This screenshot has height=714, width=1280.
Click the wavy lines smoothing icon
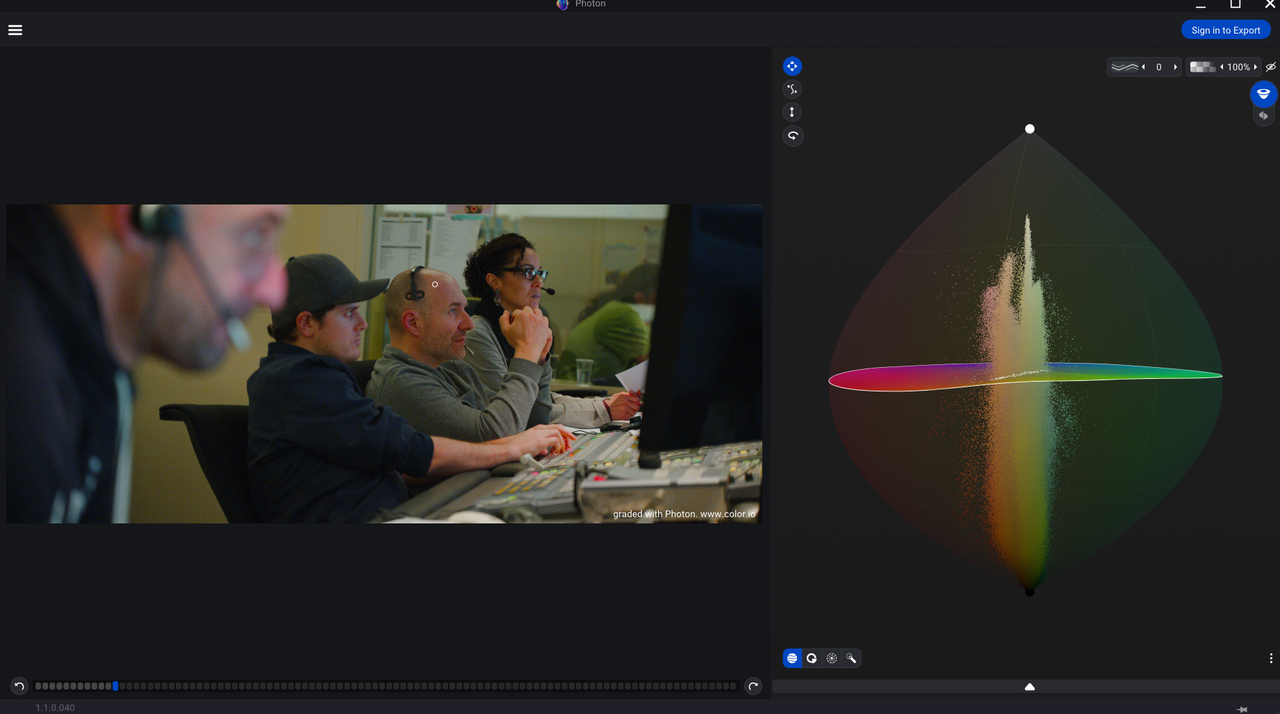pyautogui.click(x=1125, y=67)
